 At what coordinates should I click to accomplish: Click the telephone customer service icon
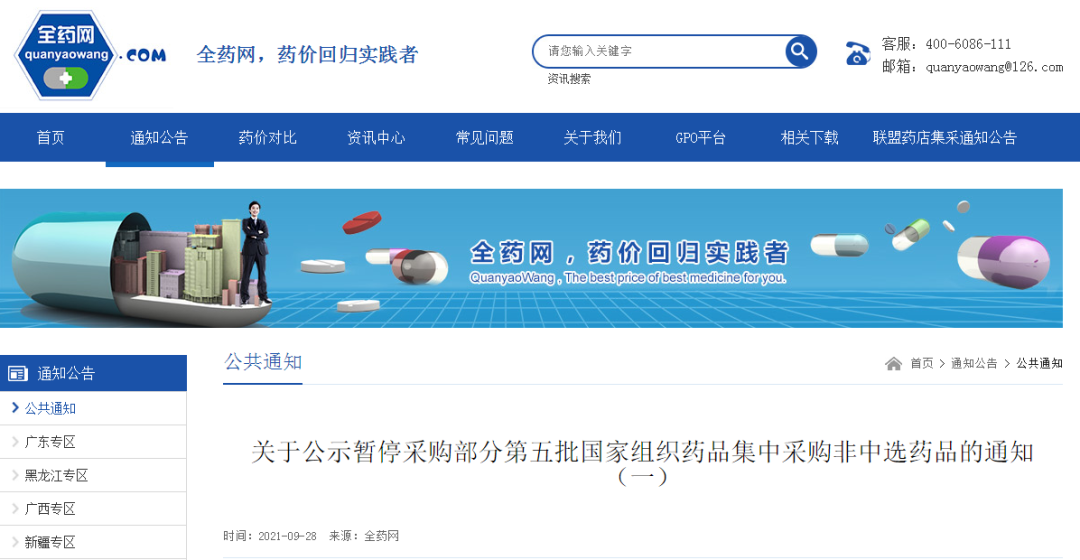point(858,53)
